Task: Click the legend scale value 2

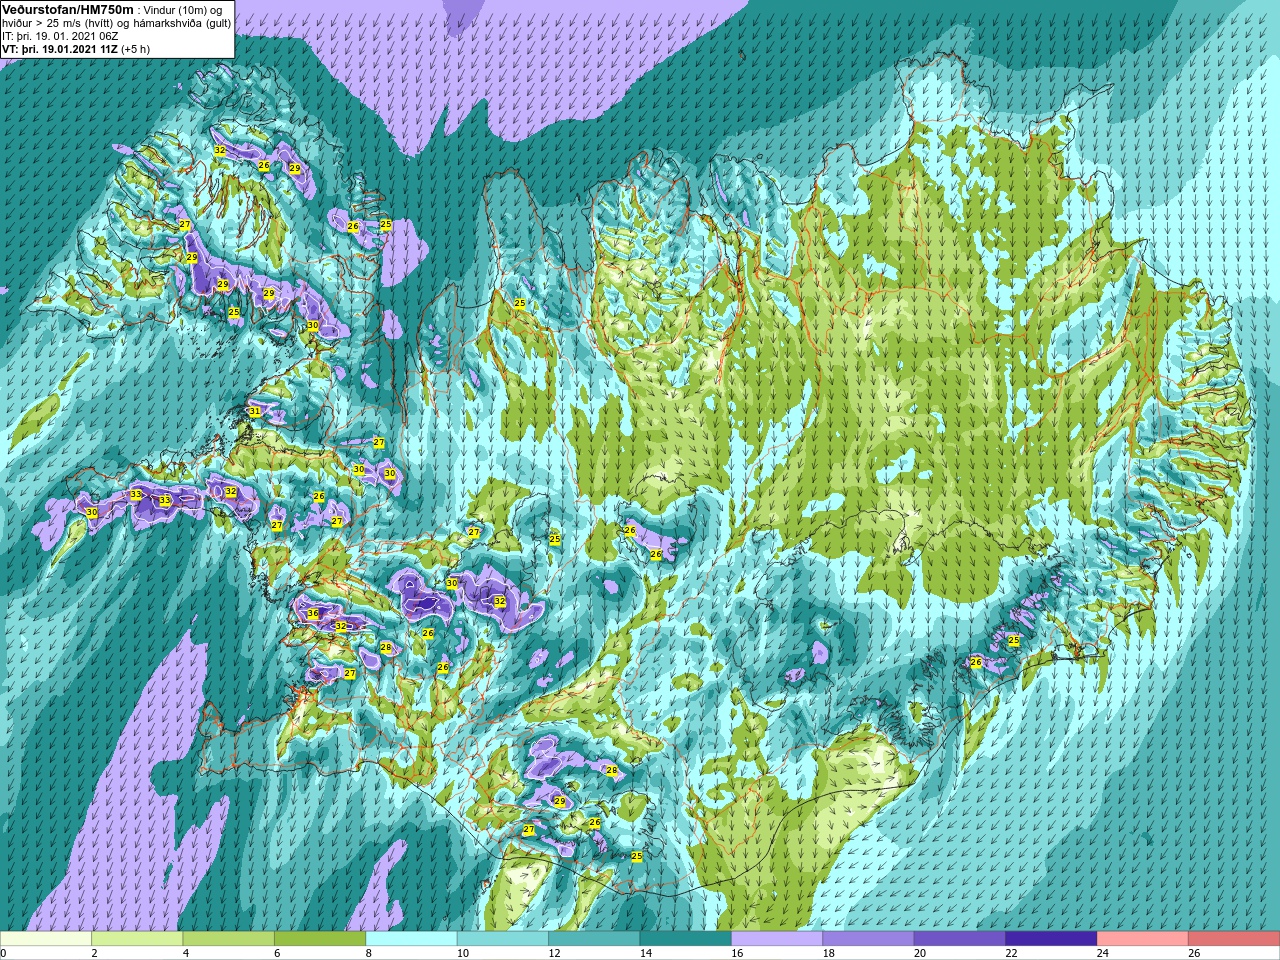Action: [95, 954]
